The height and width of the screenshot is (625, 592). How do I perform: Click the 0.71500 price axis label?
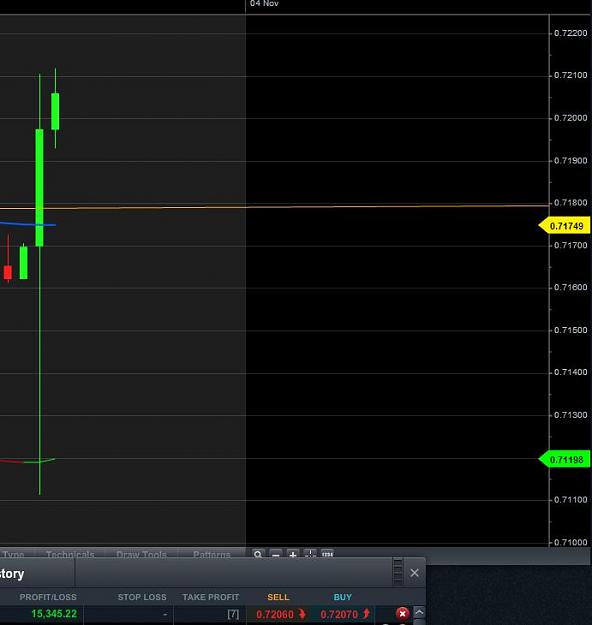tap(570, 330)
